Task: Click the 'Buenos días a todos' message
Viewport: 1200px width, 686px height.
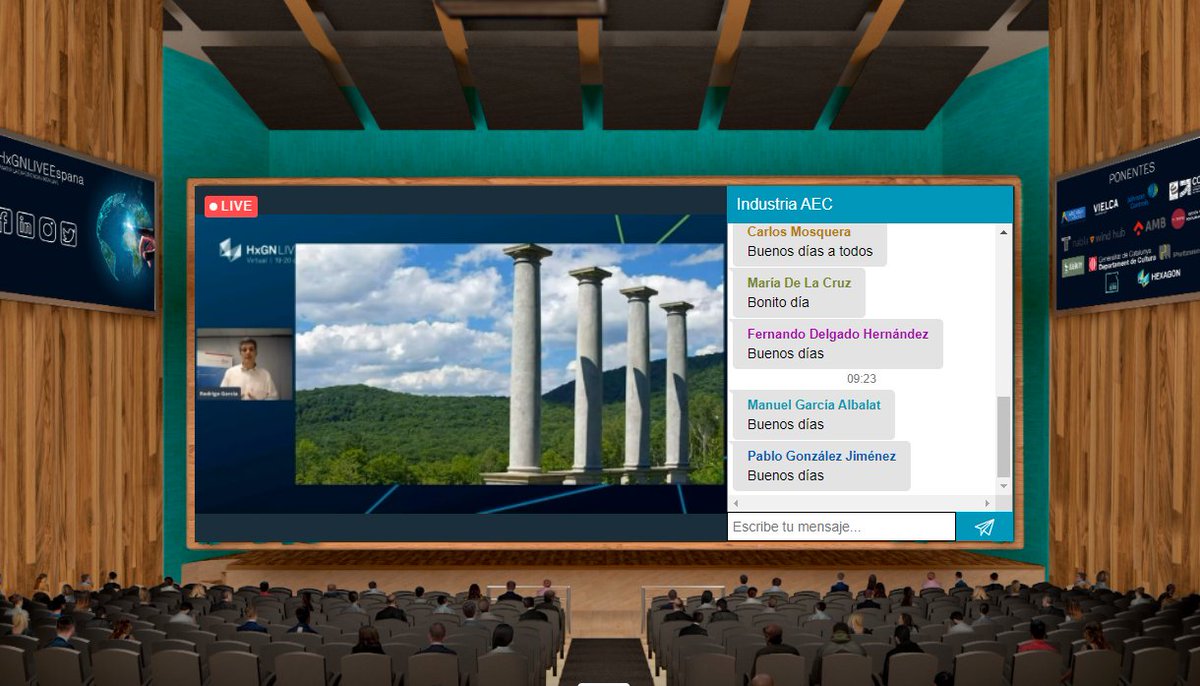Action: (x=810, y=251)
